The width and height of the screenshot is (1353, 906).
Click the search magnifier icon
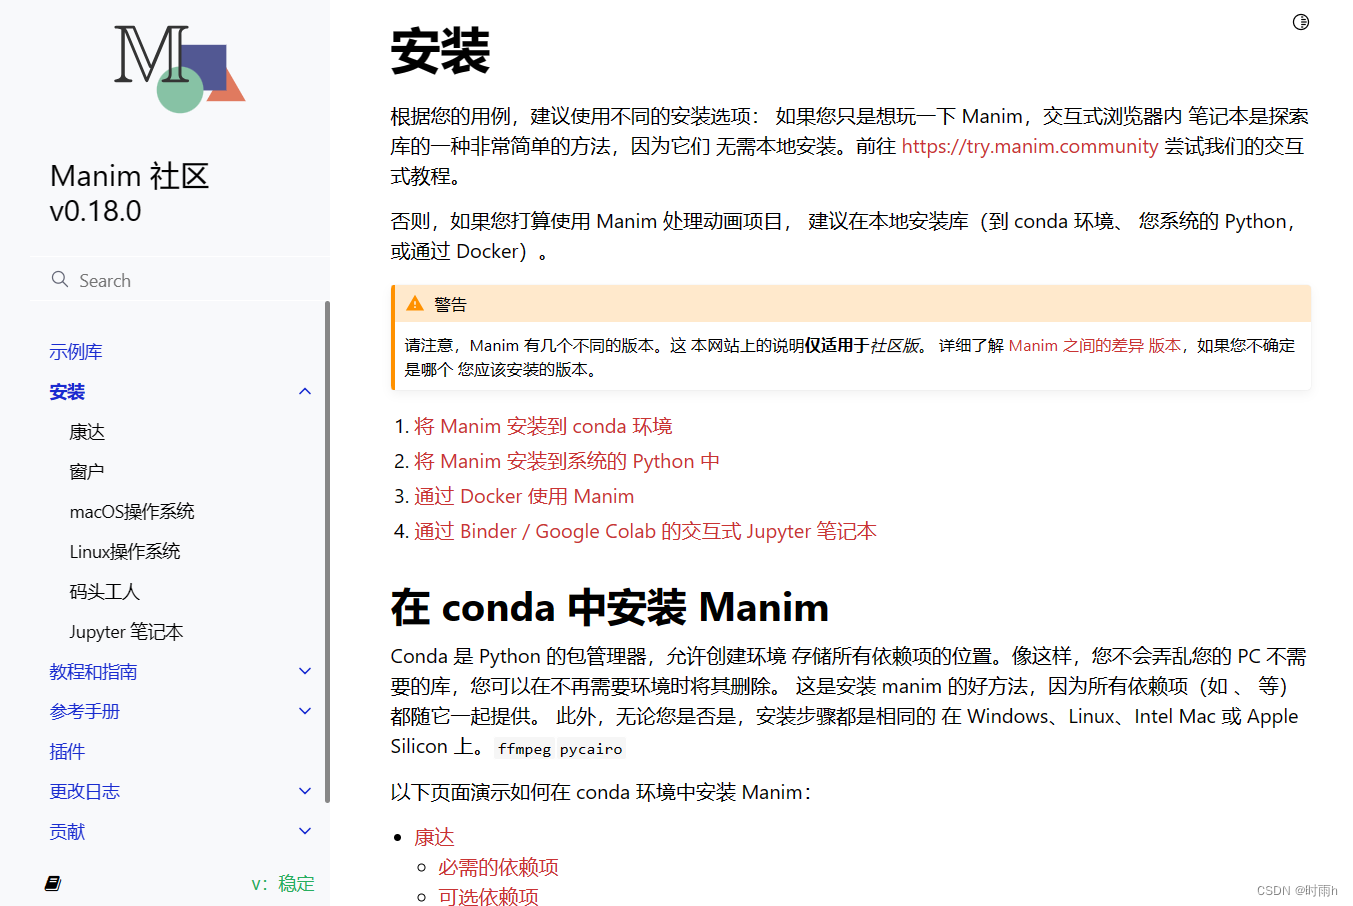point(59,280)
